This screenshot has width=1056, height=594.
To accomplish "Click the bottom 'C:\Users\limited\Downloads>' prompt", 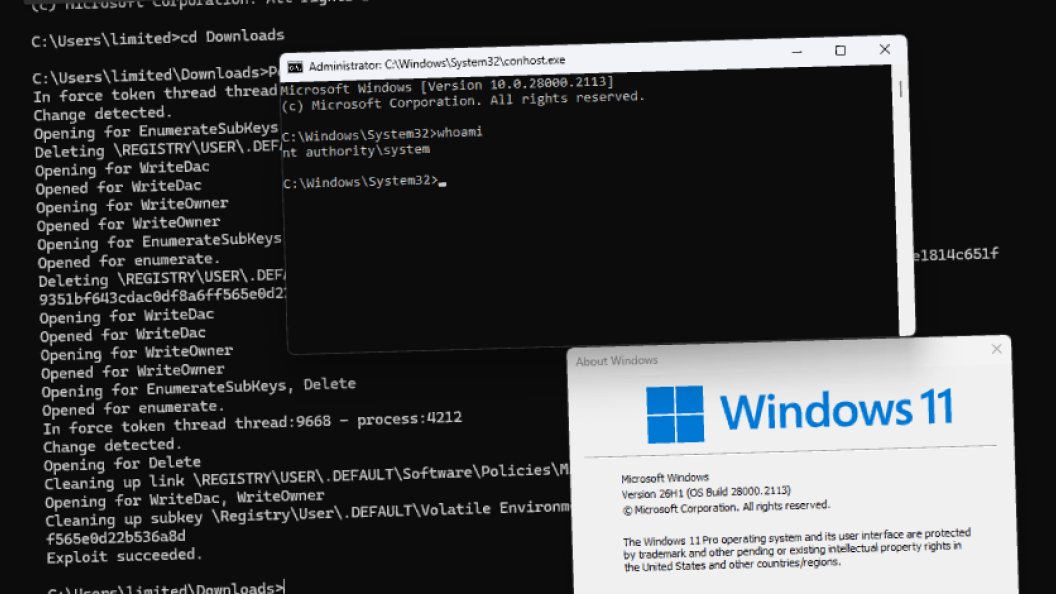I will coord(166,589).
